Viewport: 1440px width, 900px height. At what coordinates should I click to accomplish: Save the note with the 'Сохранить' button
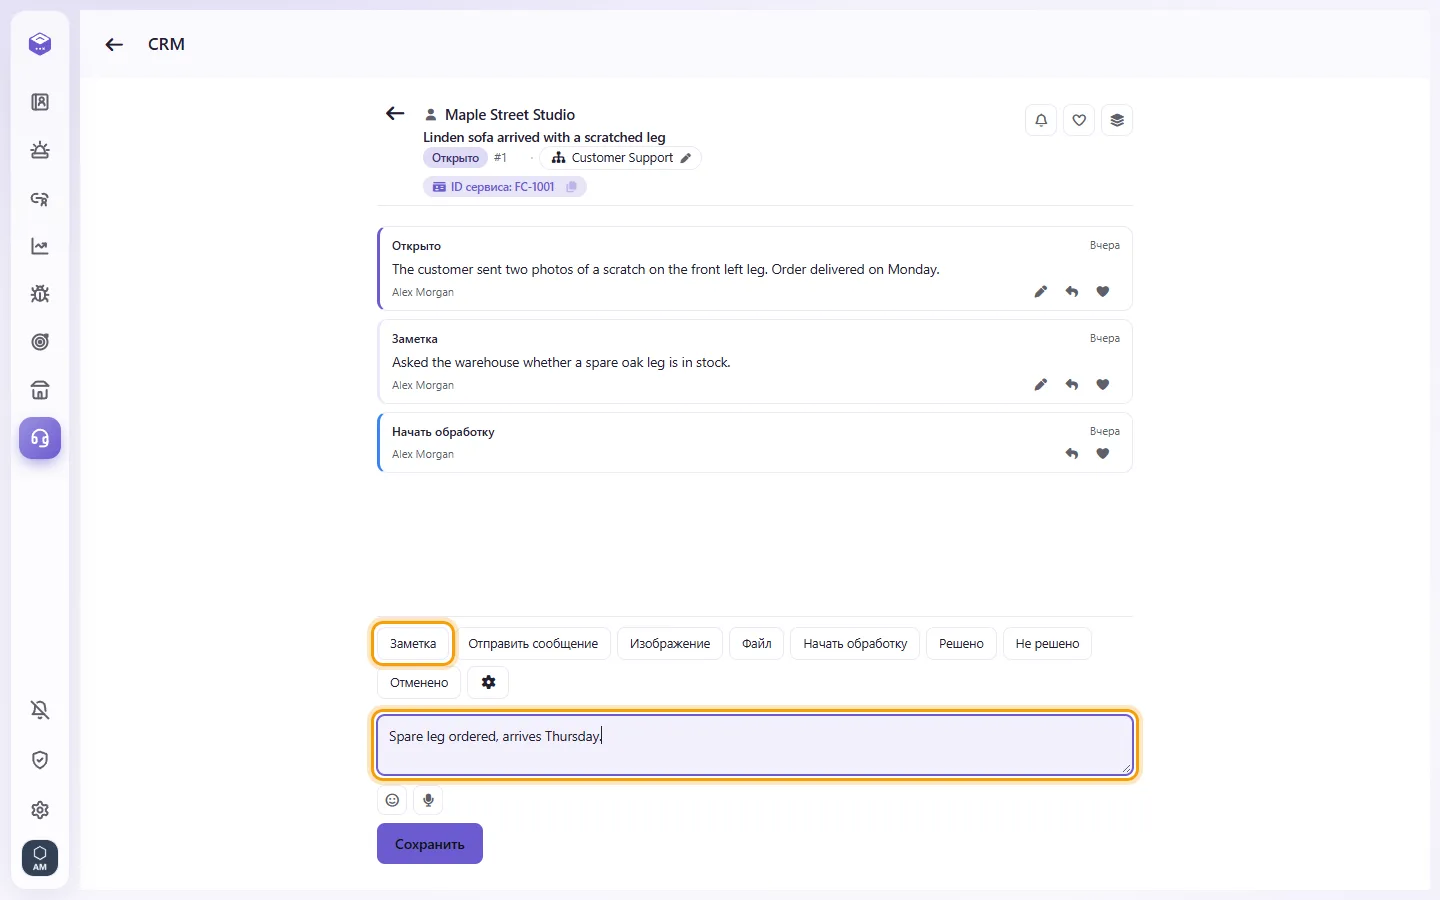pyautogui.click(x=430, y=844)
